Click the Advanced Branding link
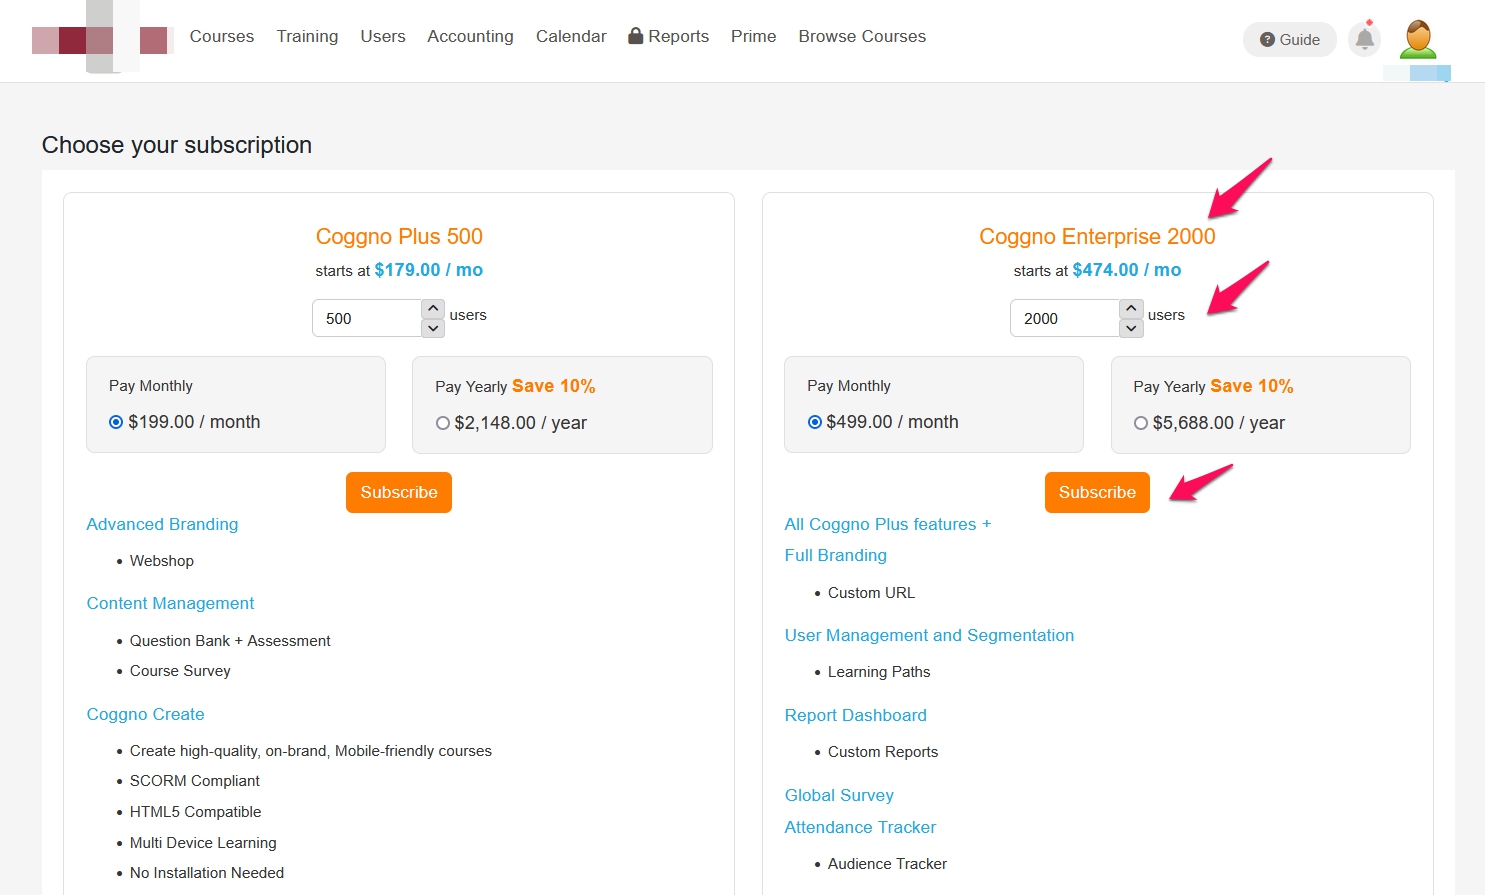This screenshot has height=895, width=1485. pos(162,524)
